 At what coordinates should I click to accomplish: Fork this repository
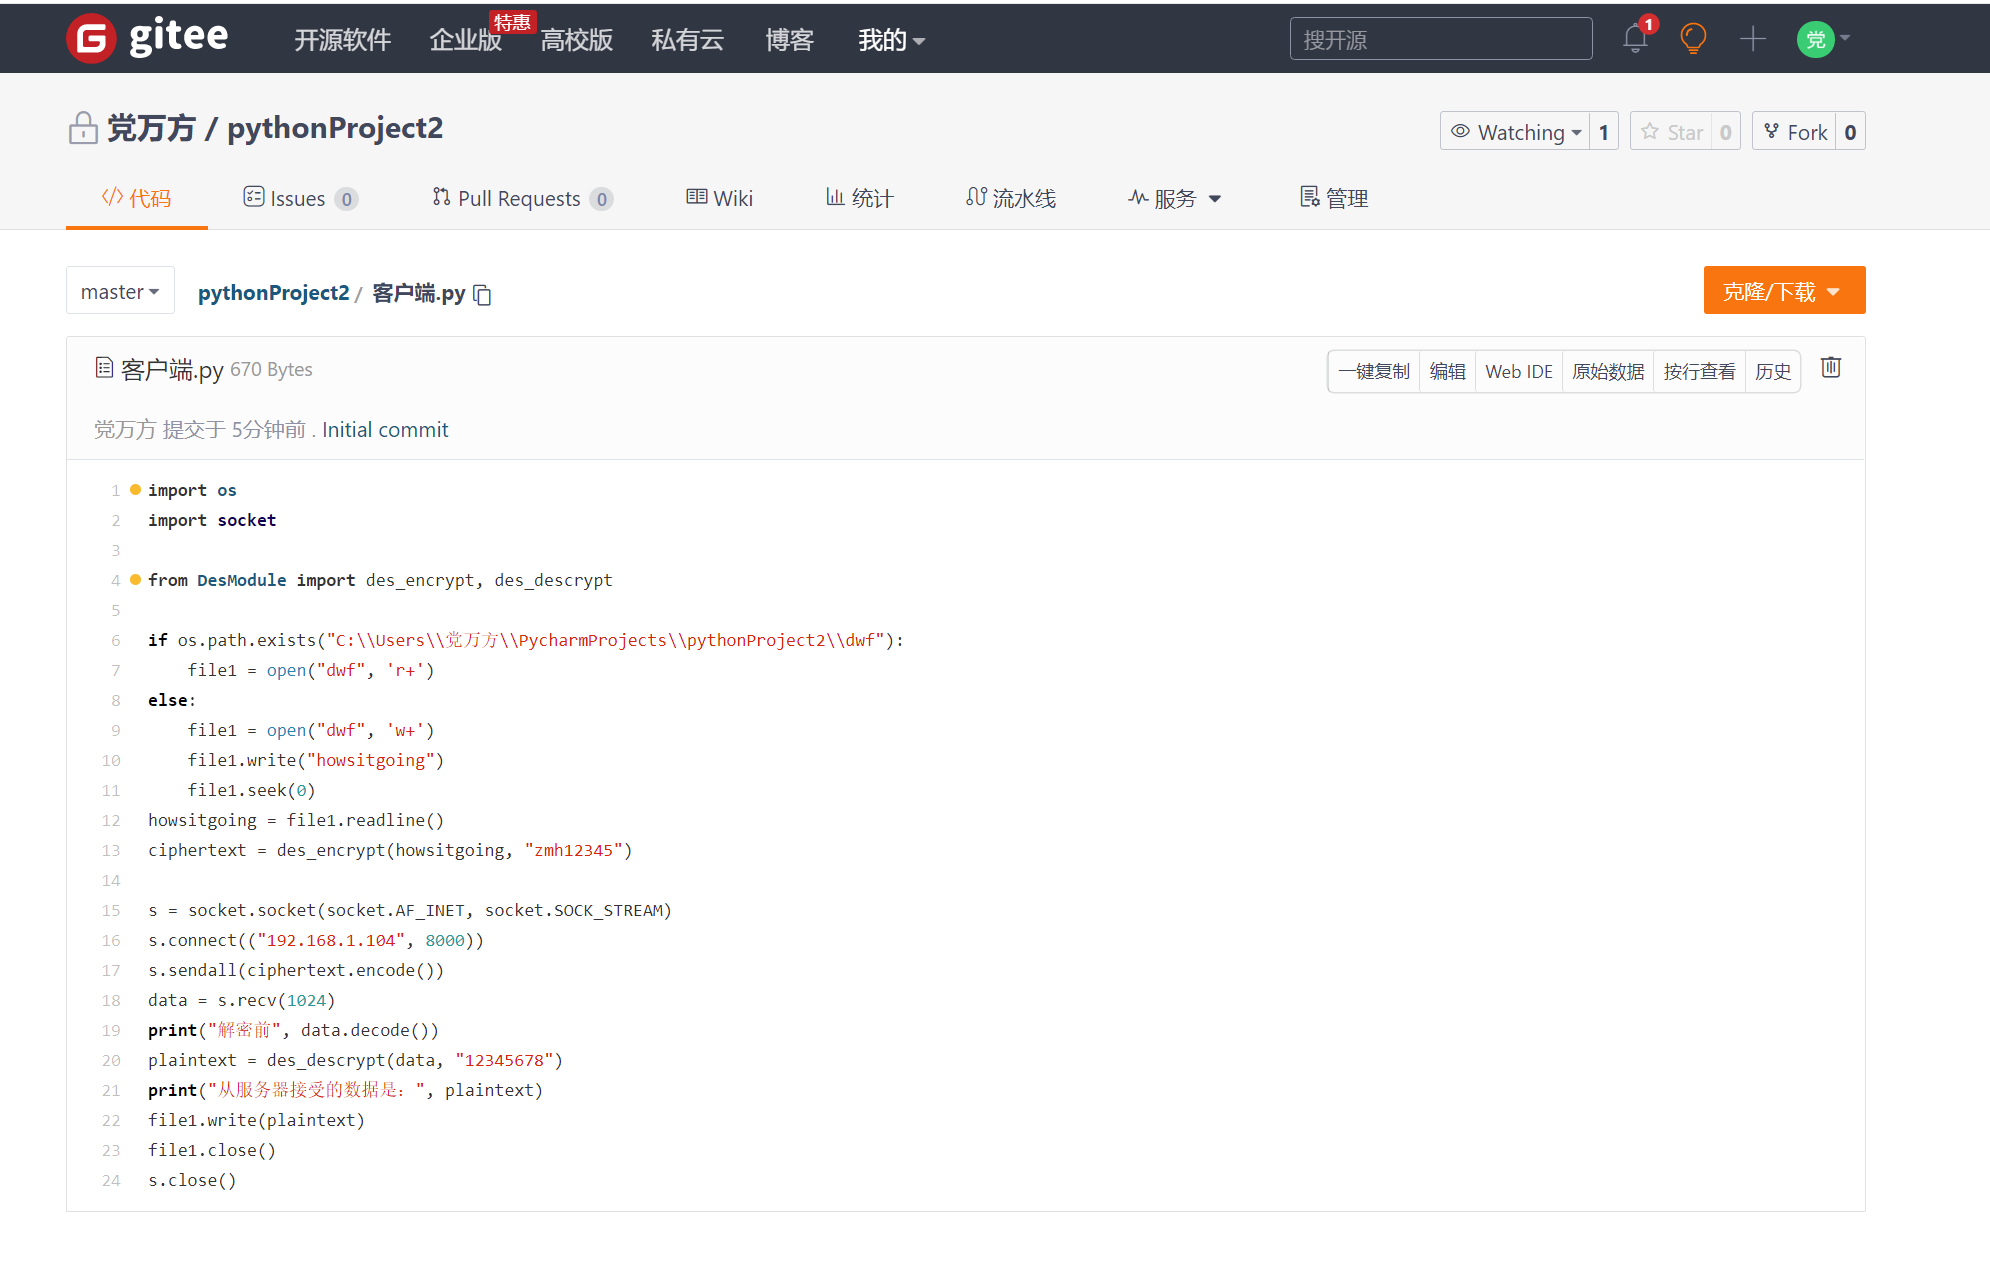point(1796,132)
